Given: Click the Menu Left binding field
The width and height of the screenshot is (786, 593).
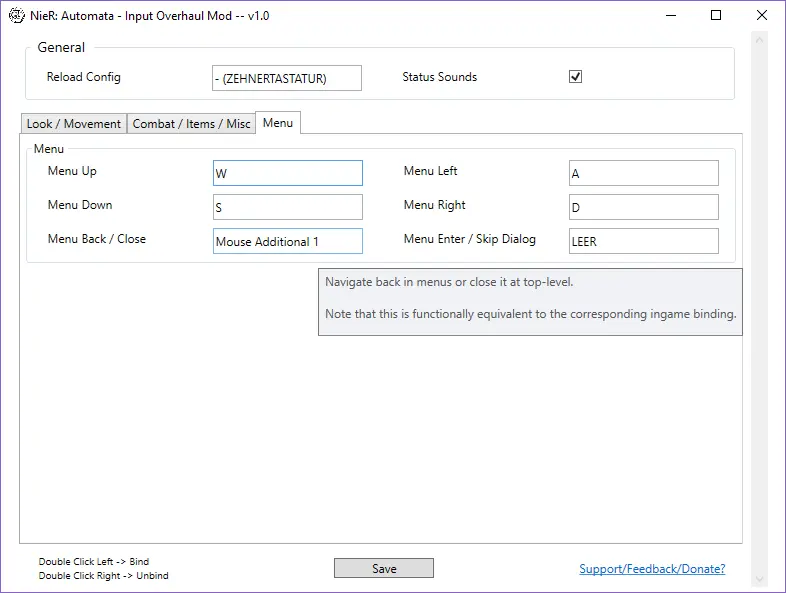Looking at the screenshot, I should pos(644,173).
